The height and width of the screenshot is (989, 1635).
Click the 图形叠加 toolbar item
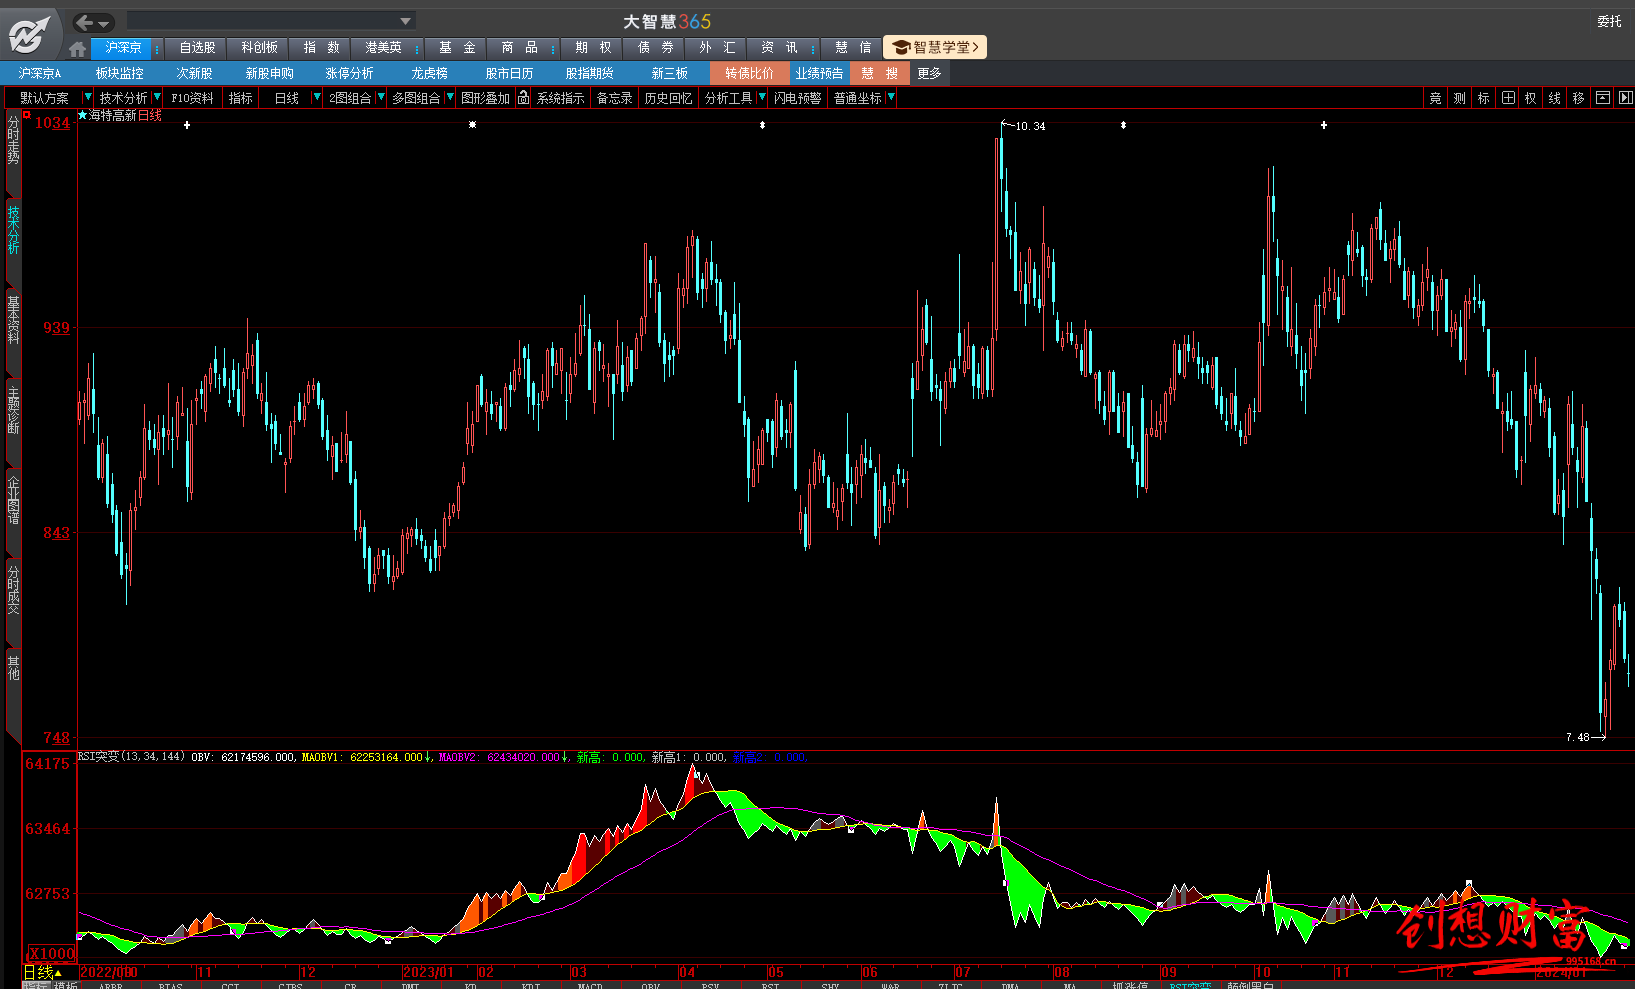(x=485, y=98)
